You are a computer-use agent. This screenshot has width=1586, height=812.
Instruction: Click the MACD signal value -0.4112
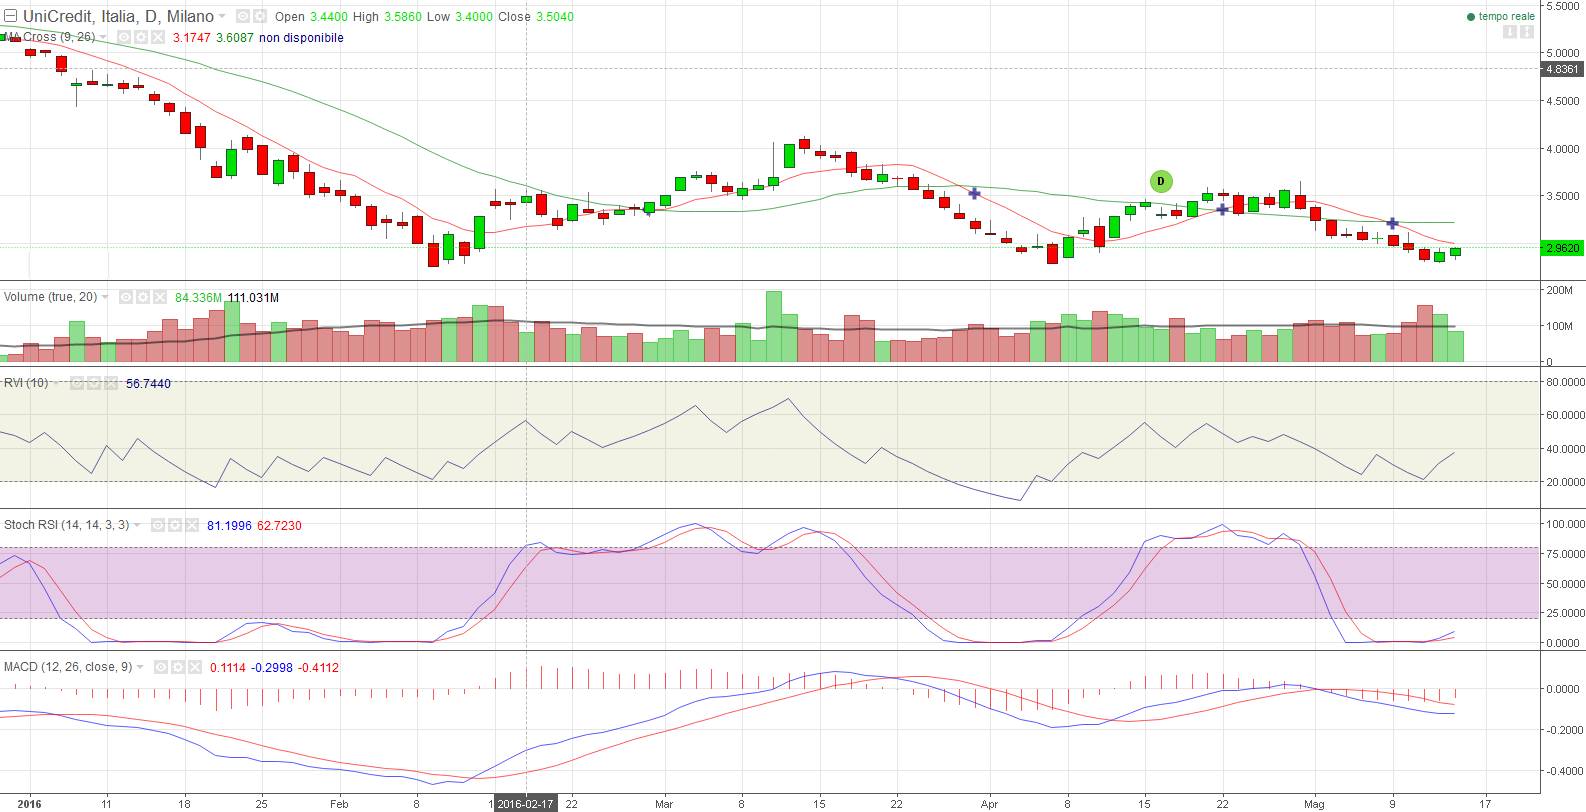point(318,667)
